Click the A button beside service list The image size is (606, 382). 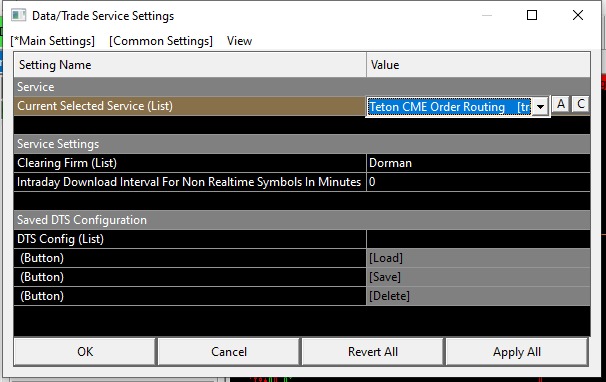(x=561, y=104)
